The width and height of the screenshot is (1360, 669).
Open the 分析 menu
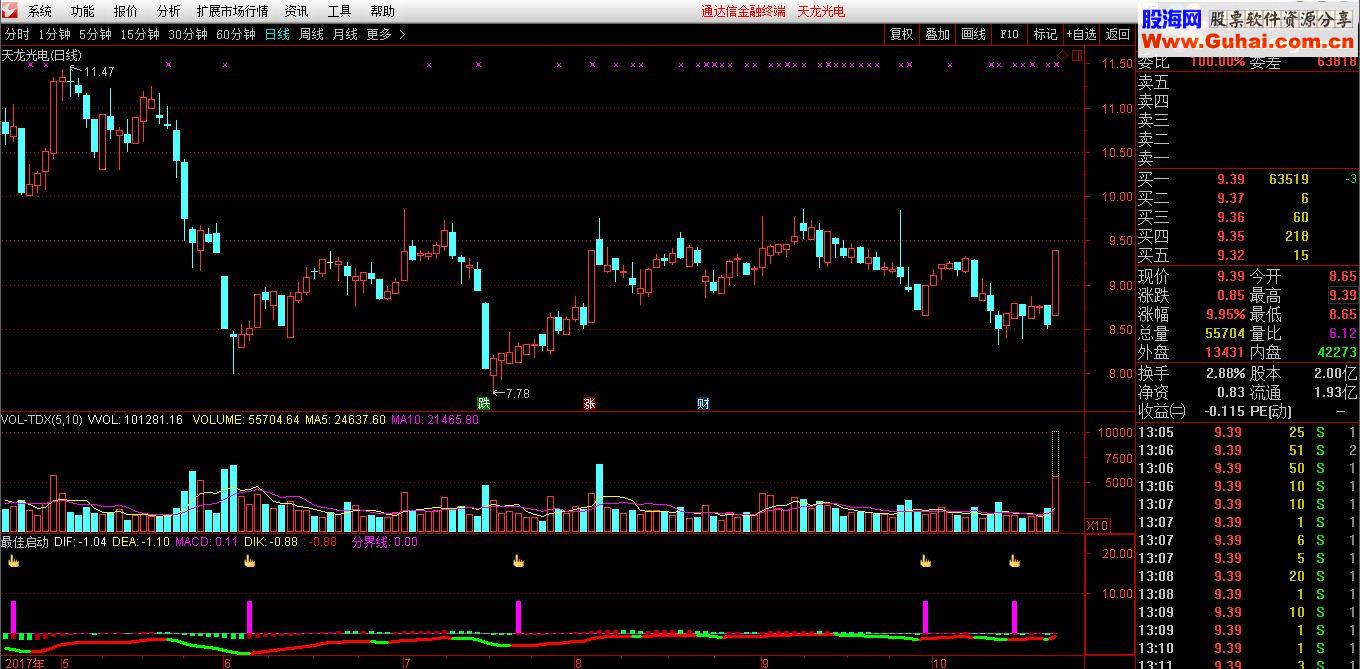click(169, 11)
